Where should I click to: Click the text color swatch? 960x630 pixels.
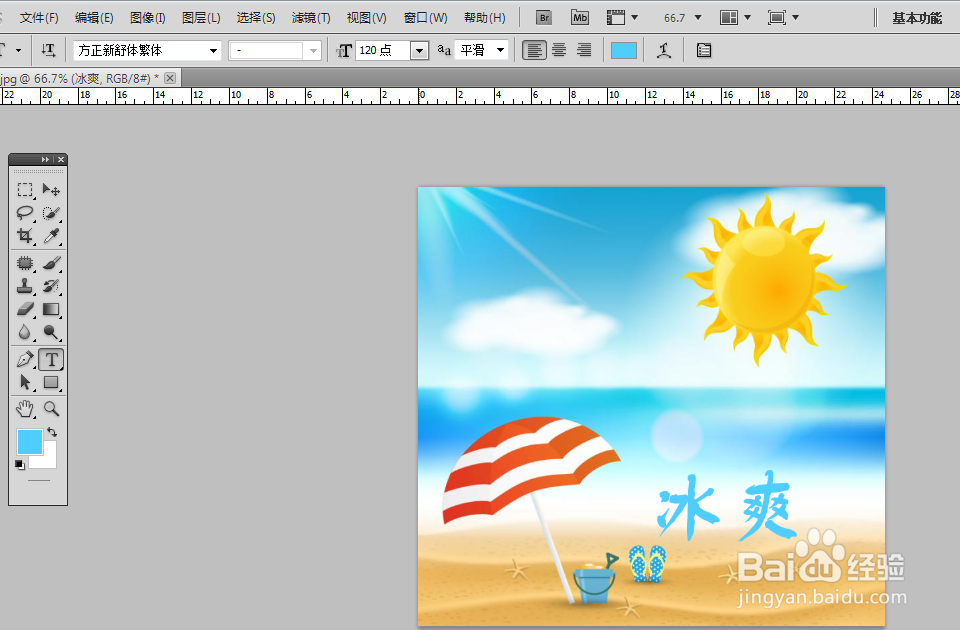click(x=624, y=50)
